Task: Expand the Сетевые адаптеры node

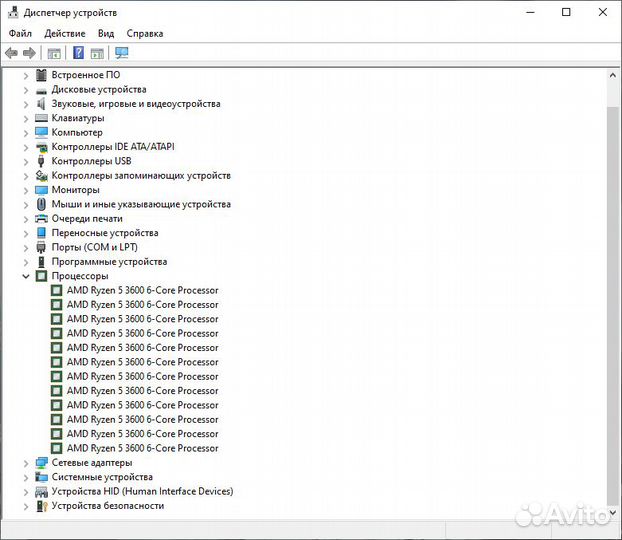Action: click(26, 463)
